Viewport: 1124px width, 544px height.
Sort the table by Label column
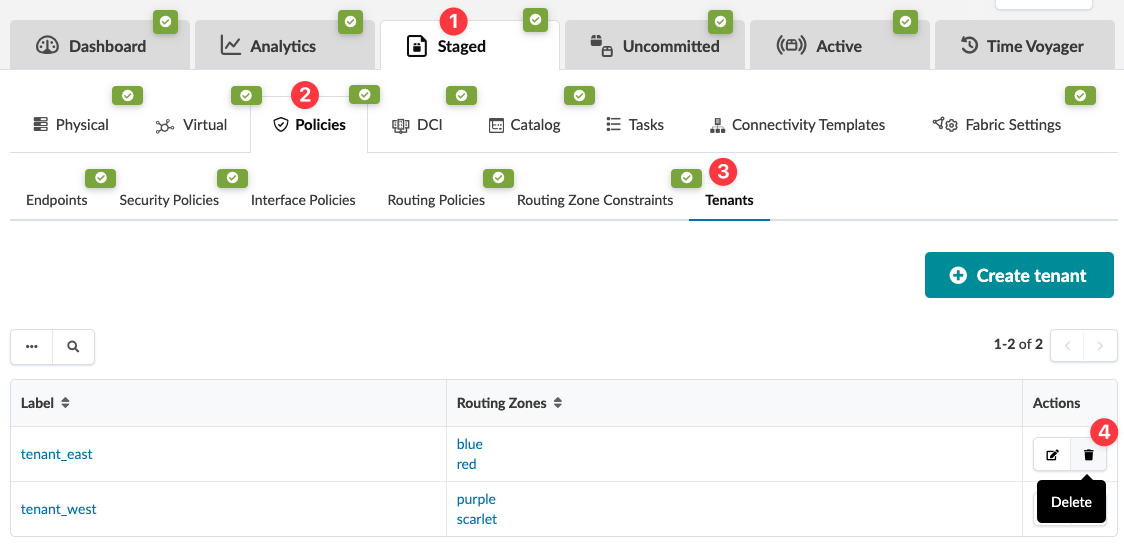click(66, 403)
